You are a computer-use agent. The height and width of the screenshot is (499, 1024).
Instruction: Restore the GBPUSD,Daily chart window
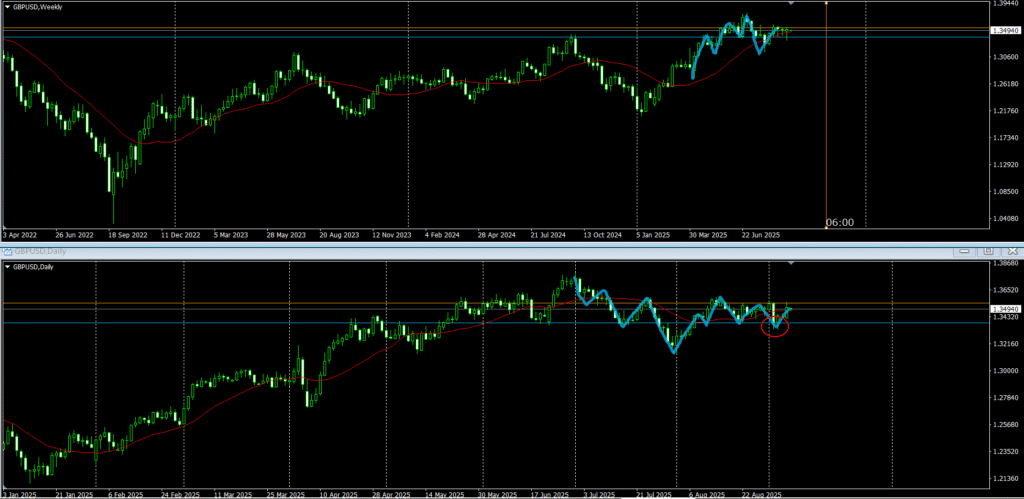(x=988, y=251)
